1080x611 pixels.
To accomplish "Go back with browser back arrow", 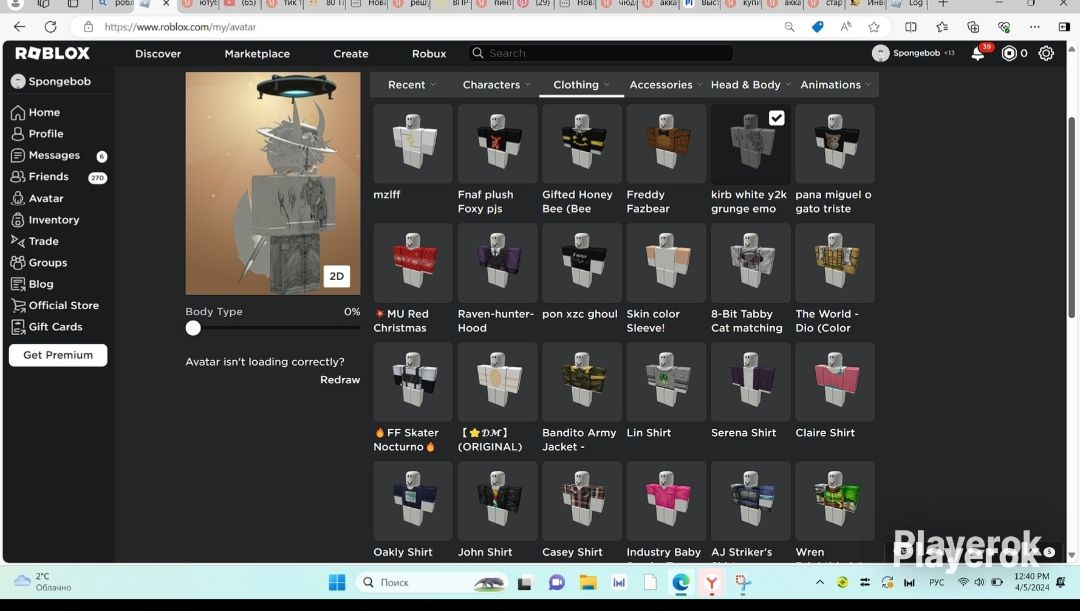I will [19, 27].
